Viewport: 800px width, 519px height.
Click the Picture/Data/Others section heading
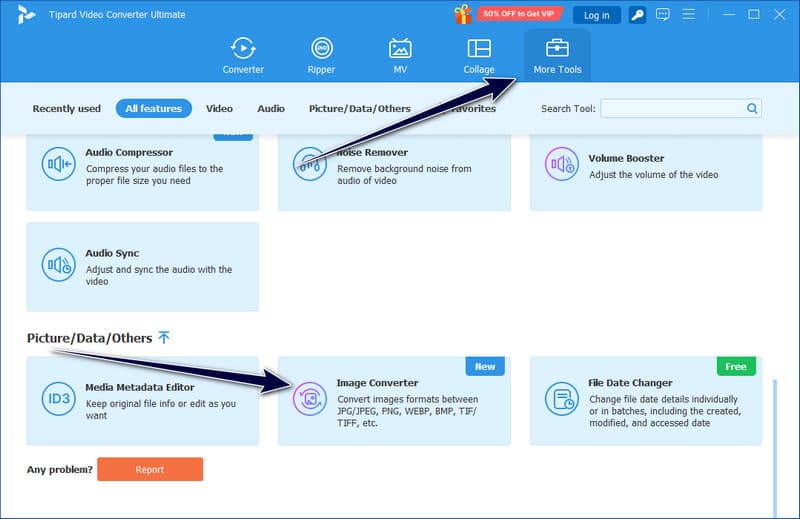point(89,338)
